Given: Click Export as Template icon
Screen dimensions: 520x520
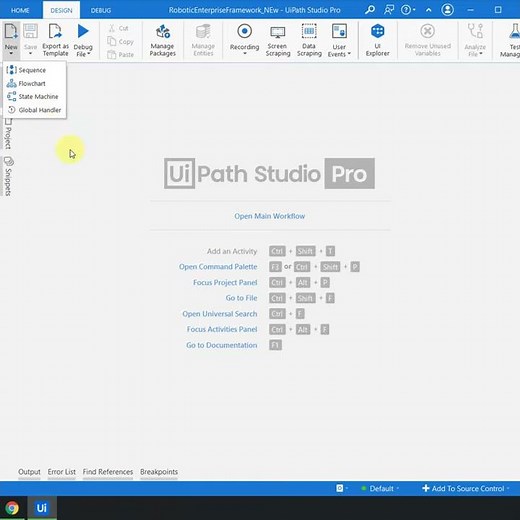Looking at the screenshot, I should click(x=55, y=32).
